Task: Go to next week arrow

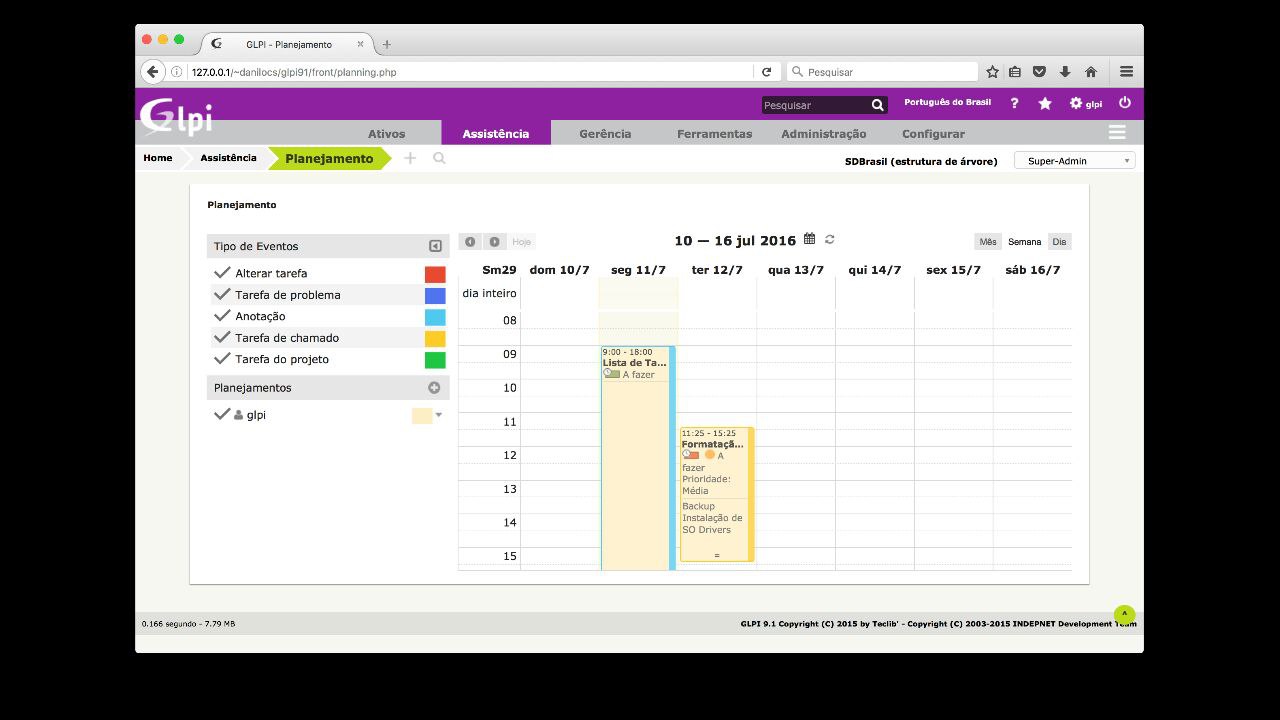Action: coord(494,242)
